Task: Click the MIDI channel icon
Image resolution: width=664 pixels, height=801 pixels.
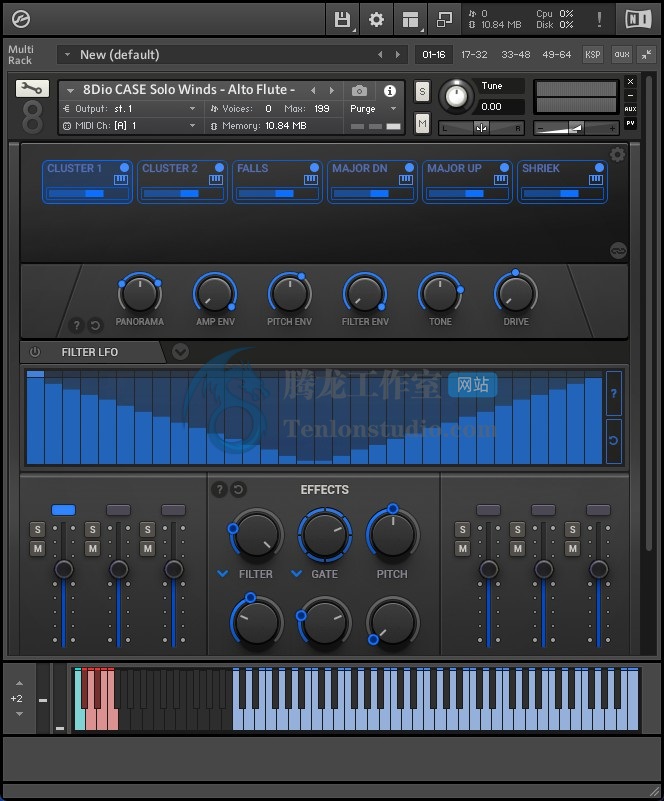Action: [x=66, y=126]
